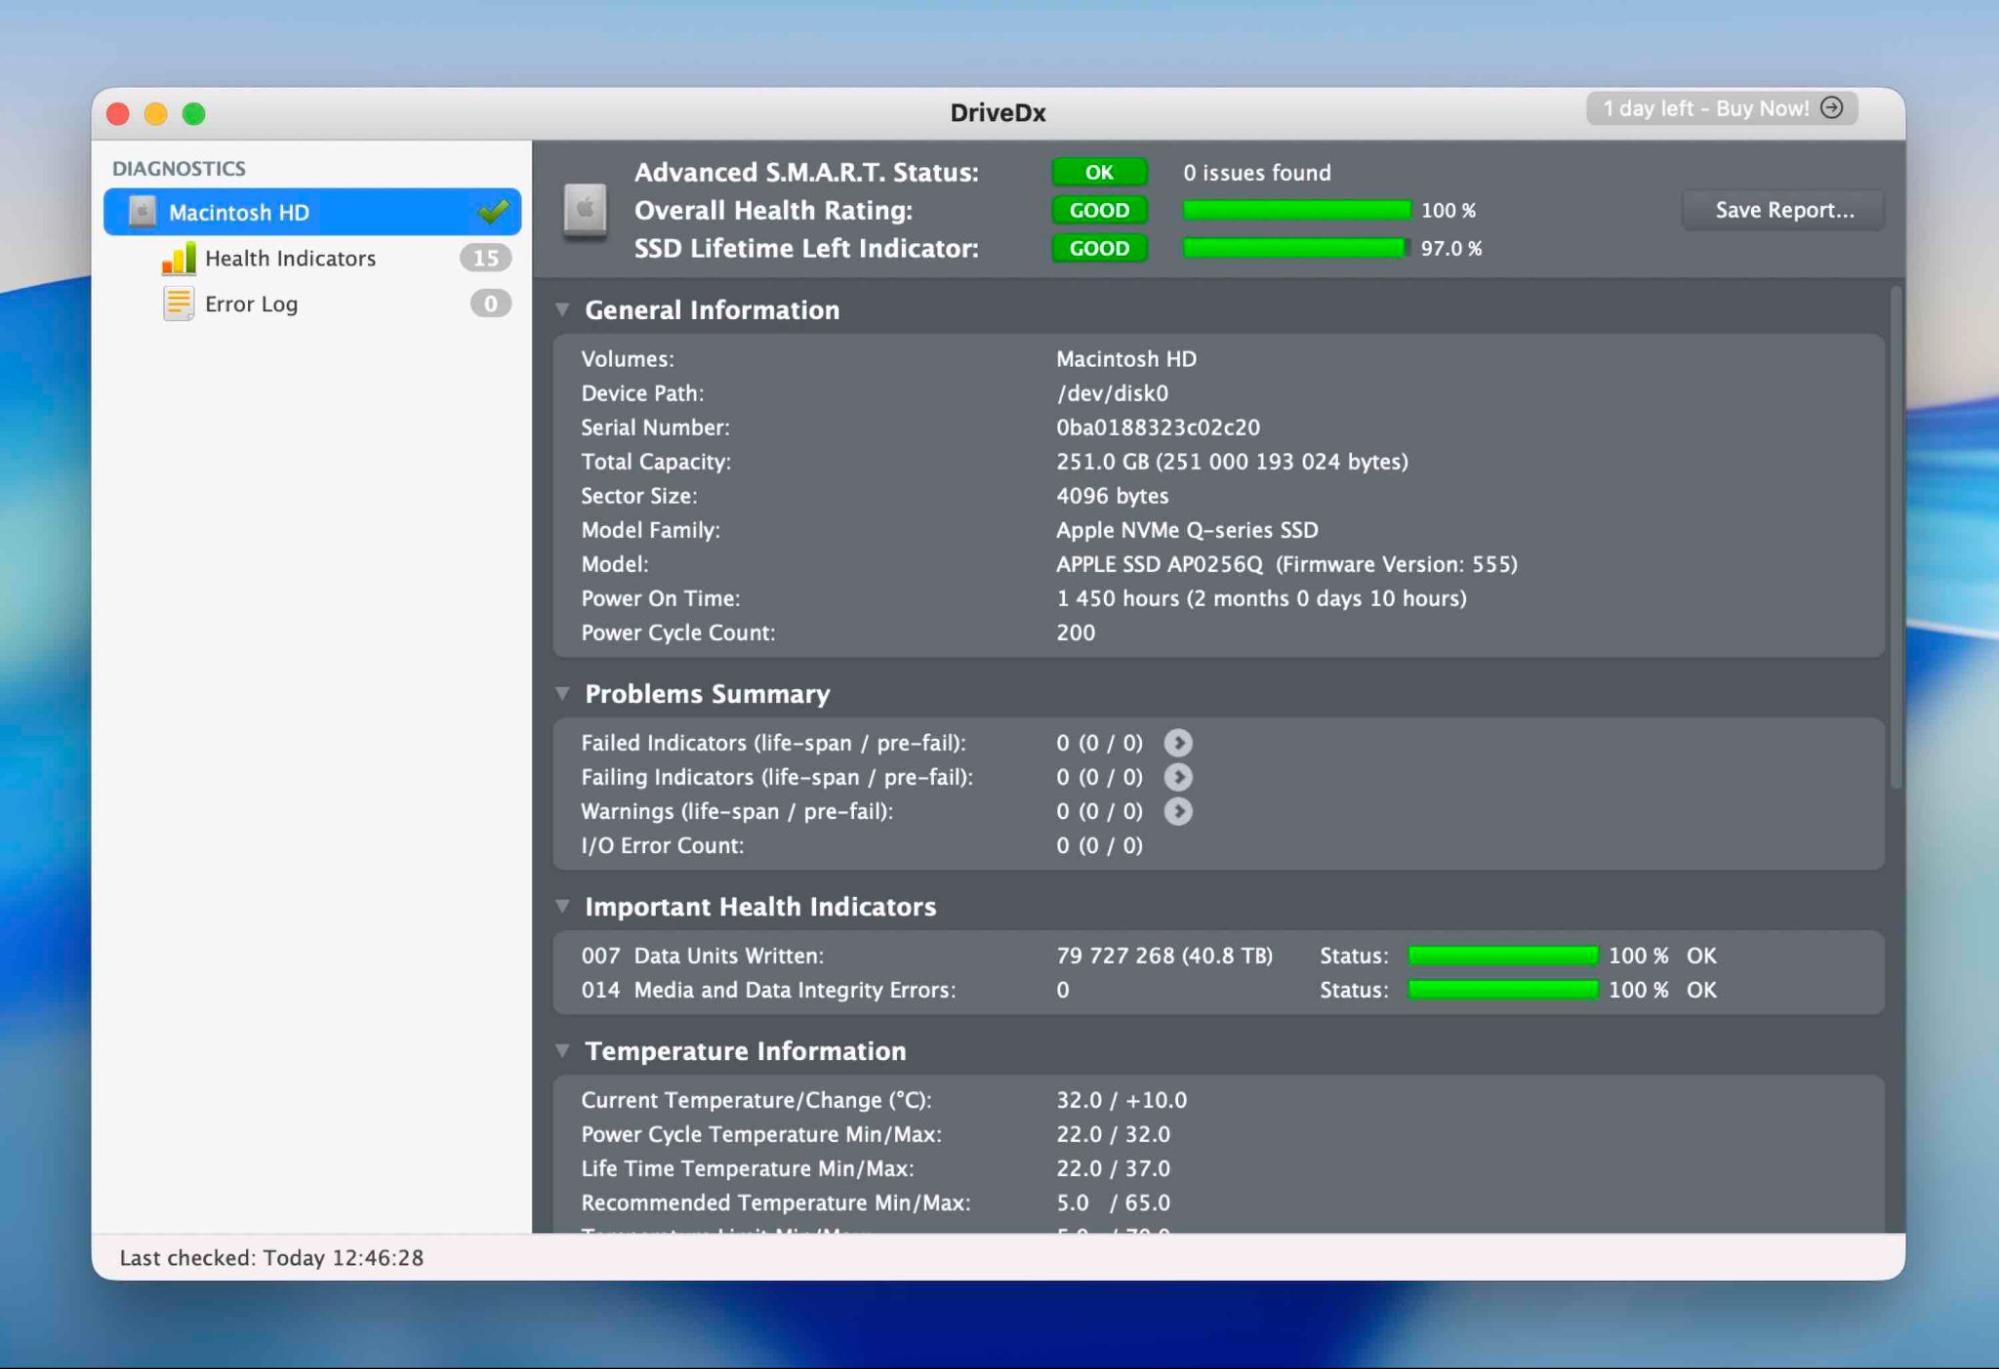Collapse the Temperature Information section
This screenshot has width=1999, height=1369.
tap(563, 1050)
